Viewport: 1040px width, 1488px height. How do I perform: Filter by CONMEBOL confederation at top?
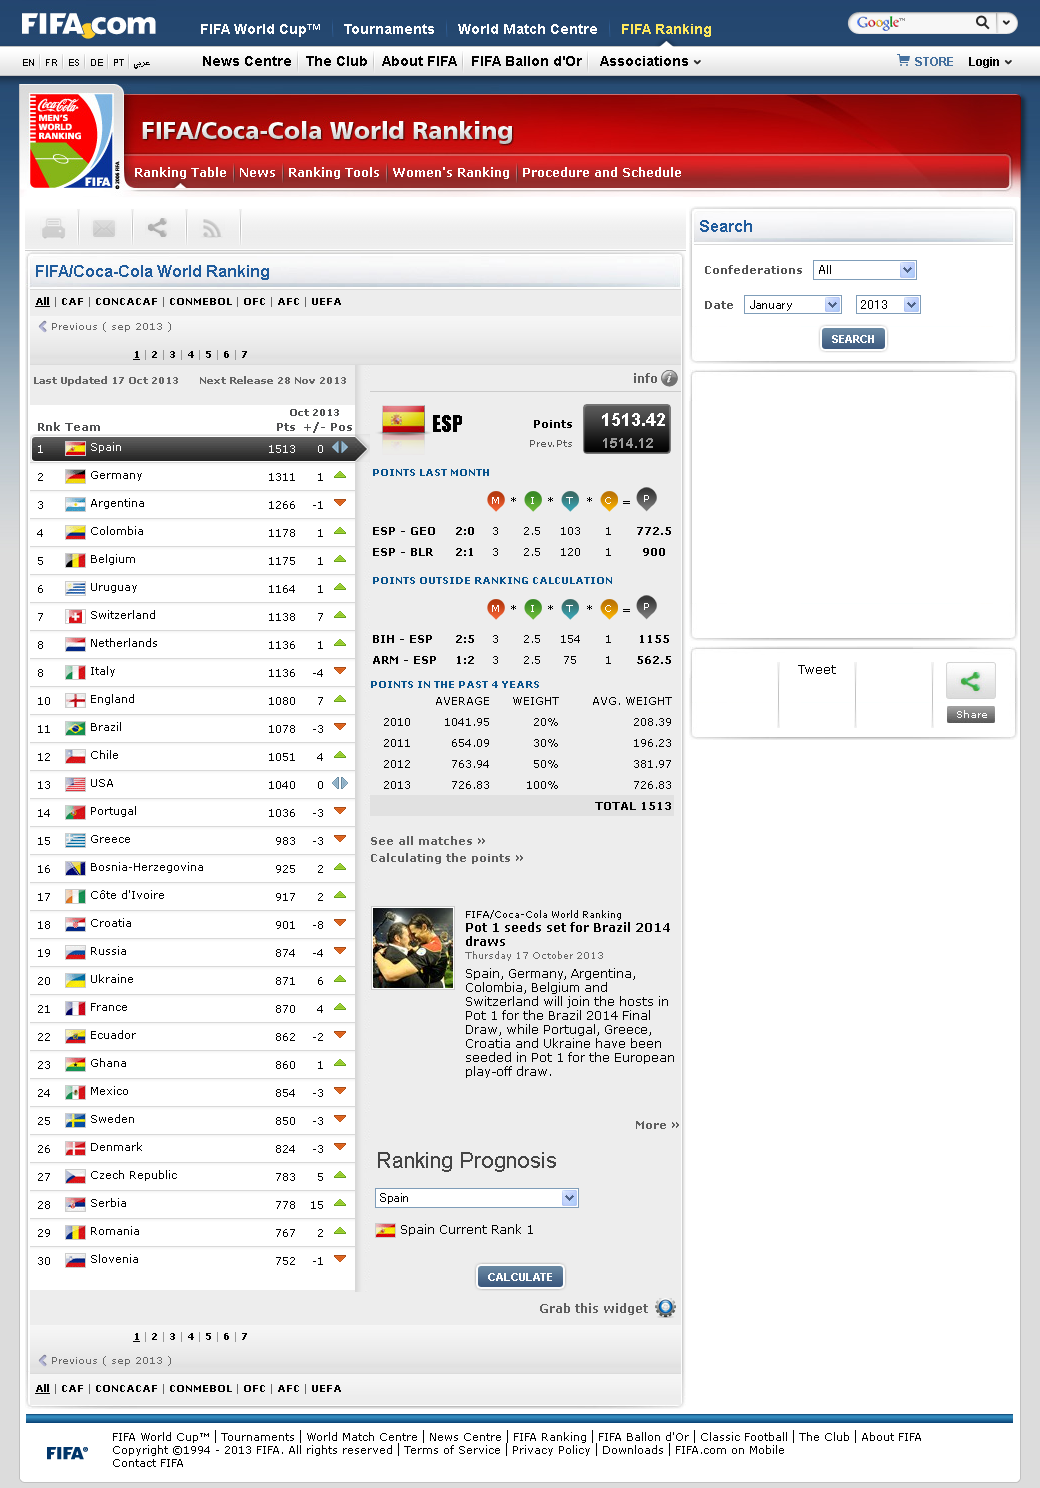tap(201, 301)
